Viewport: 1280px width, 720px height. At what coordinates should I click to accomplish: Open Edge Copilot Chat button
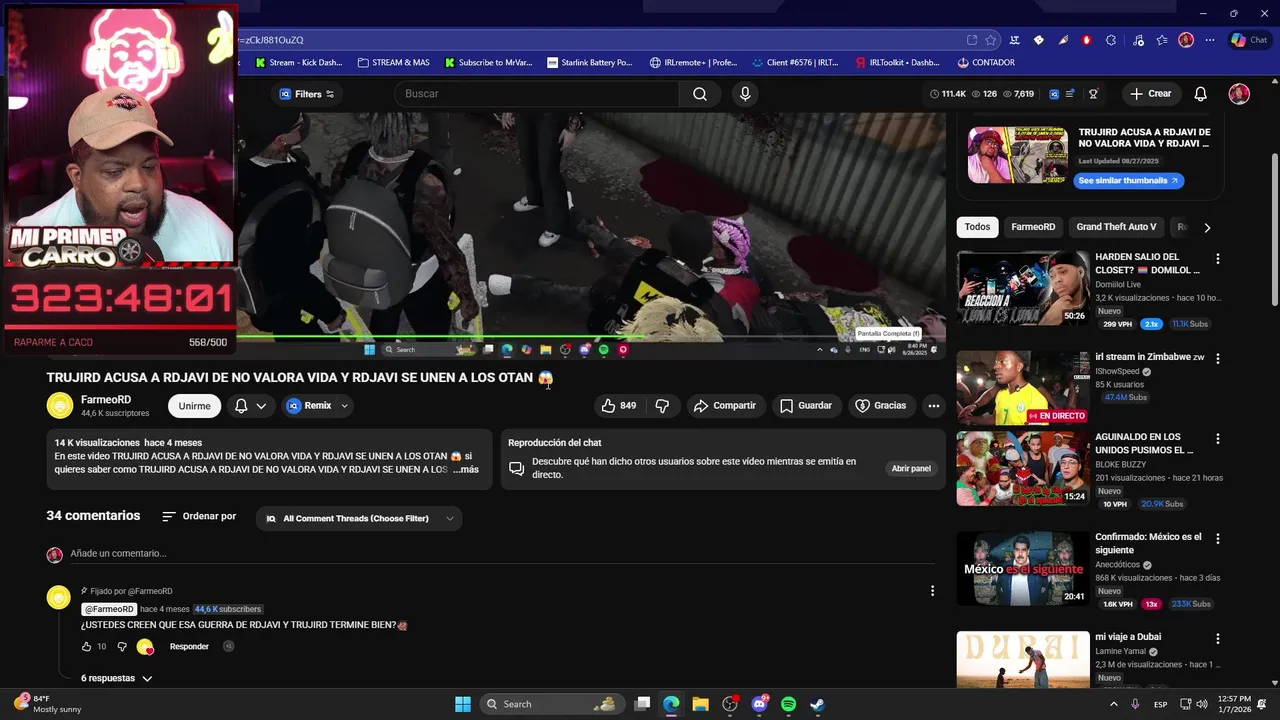(x=1250, y=40)
